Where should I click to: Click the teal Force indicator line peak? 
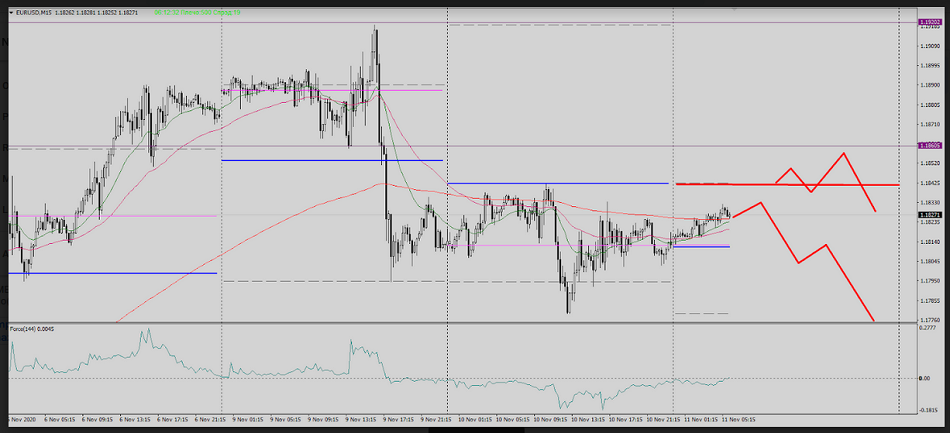click(x=146, y=331)
